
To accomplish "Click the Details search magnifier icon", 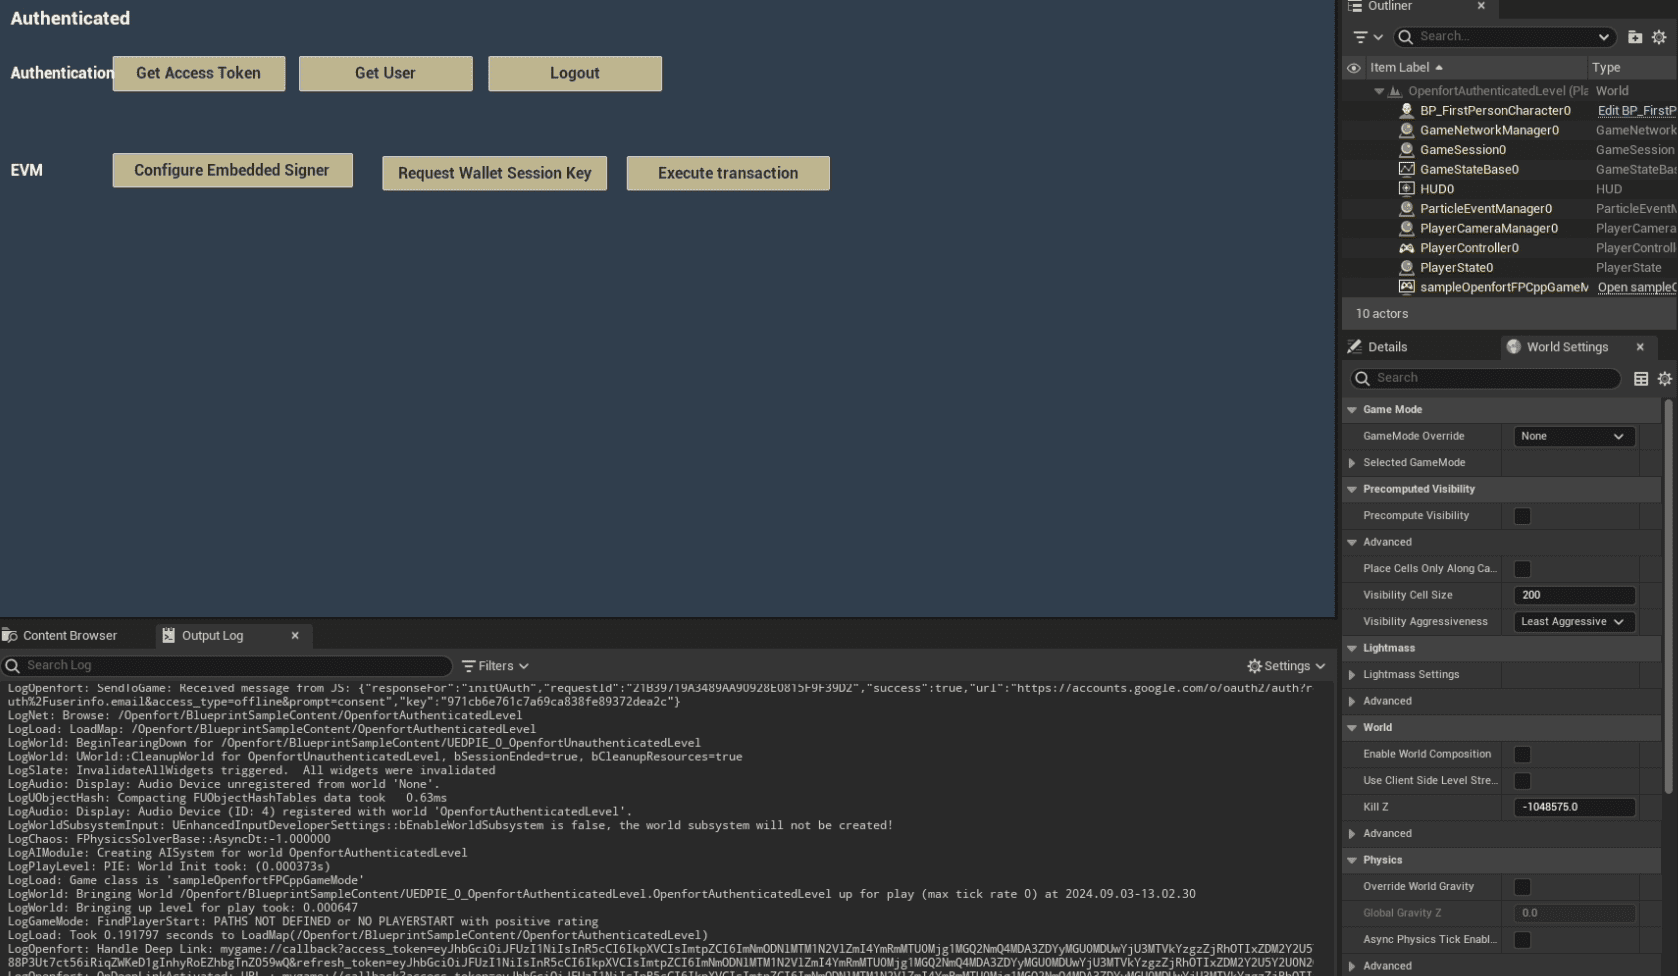I will click(1362, 378).
